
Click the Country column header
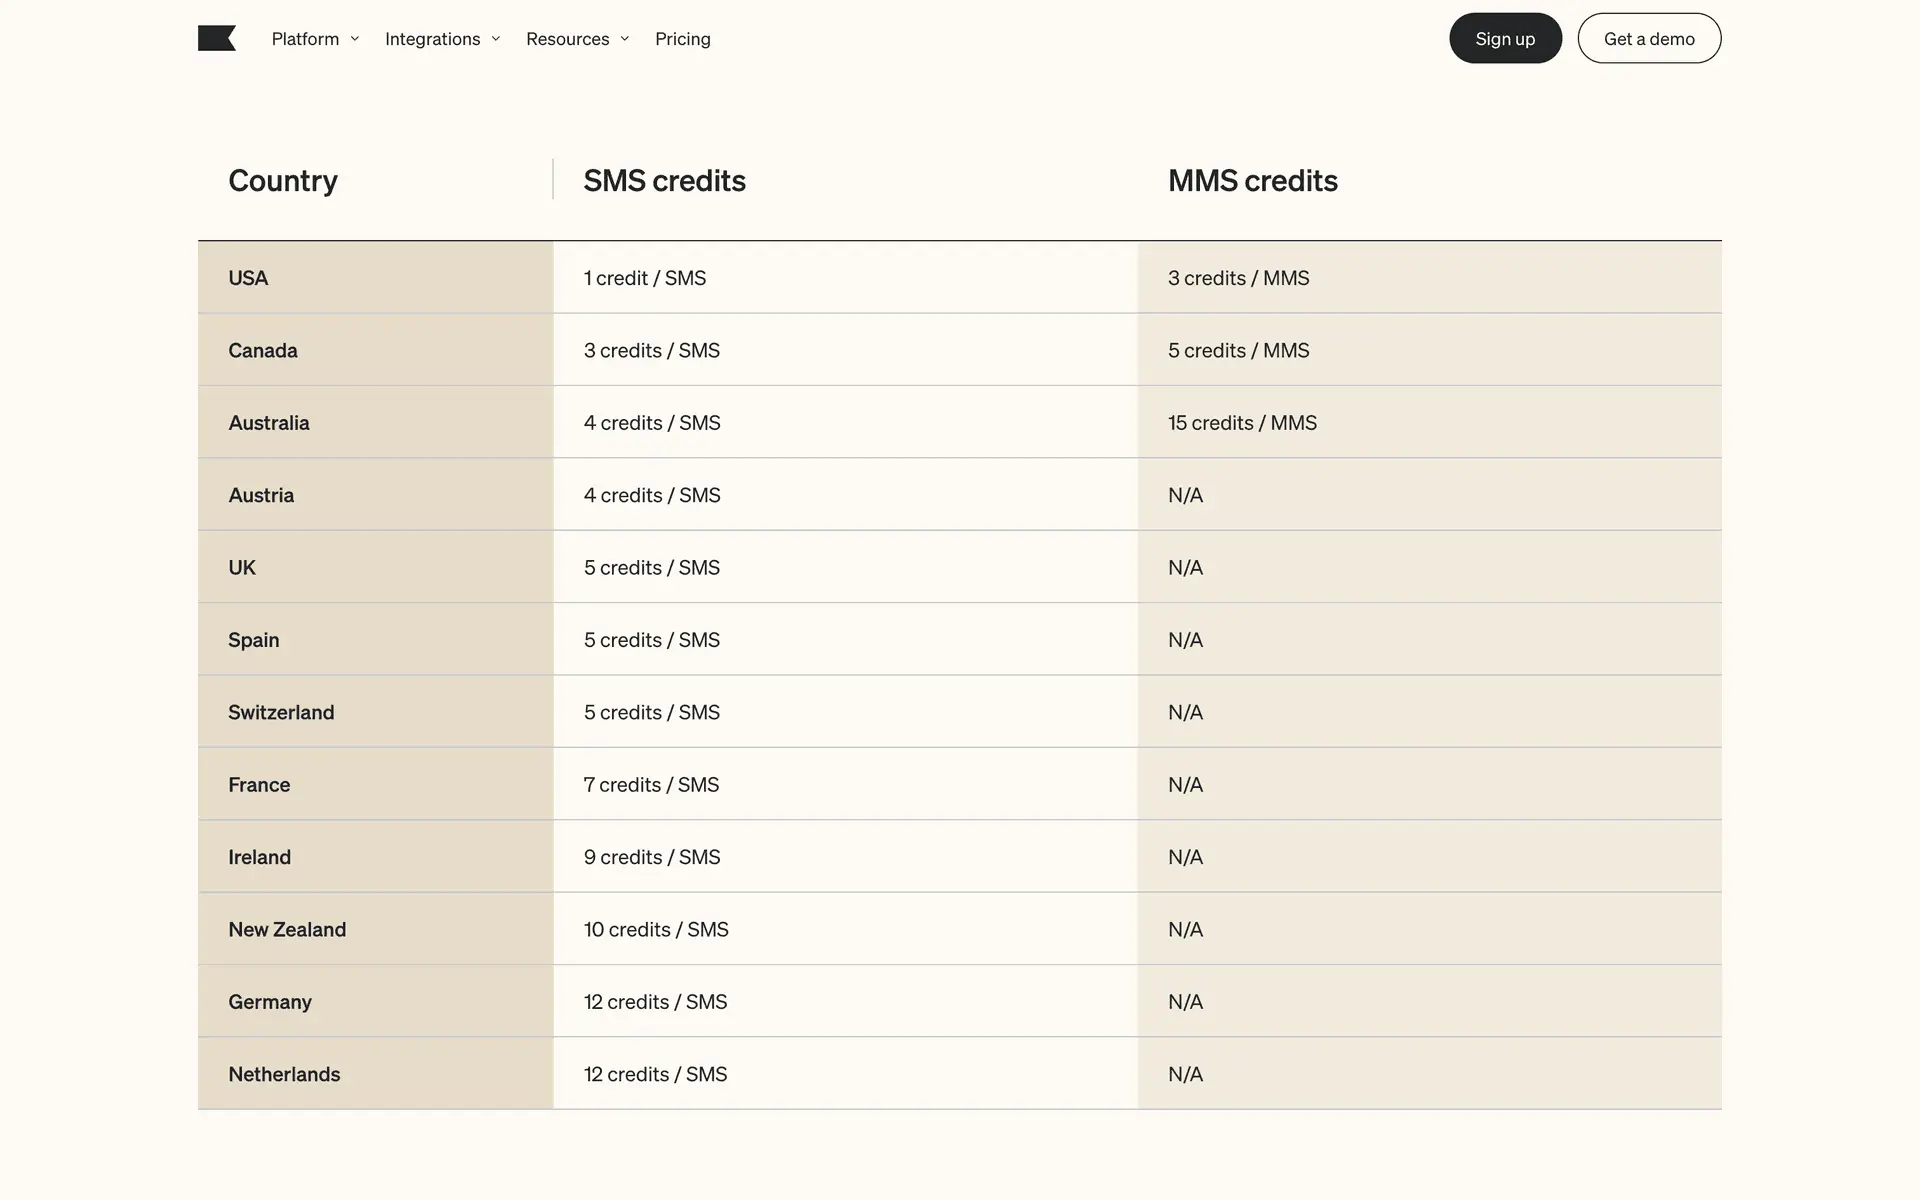pos(283,181)
